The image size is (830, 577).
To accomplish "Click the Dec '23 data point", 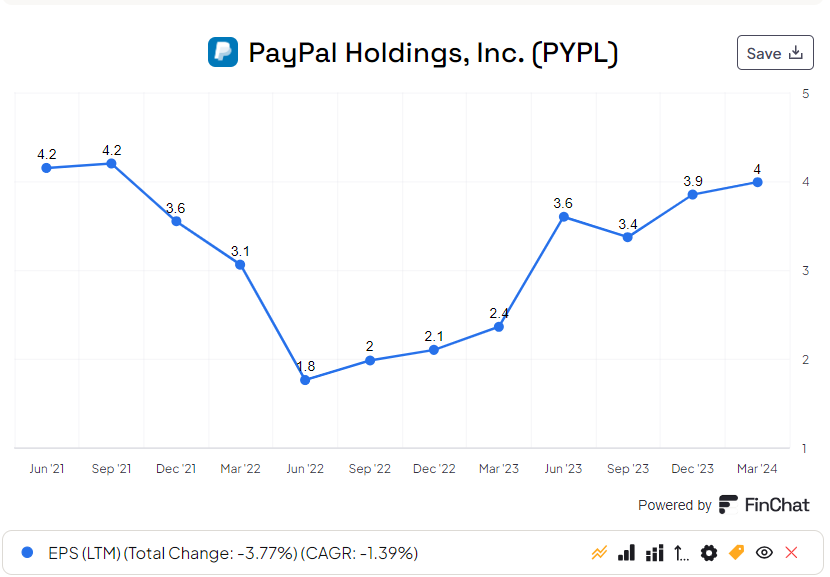I will pyautogui.click(x=693, y=194).
